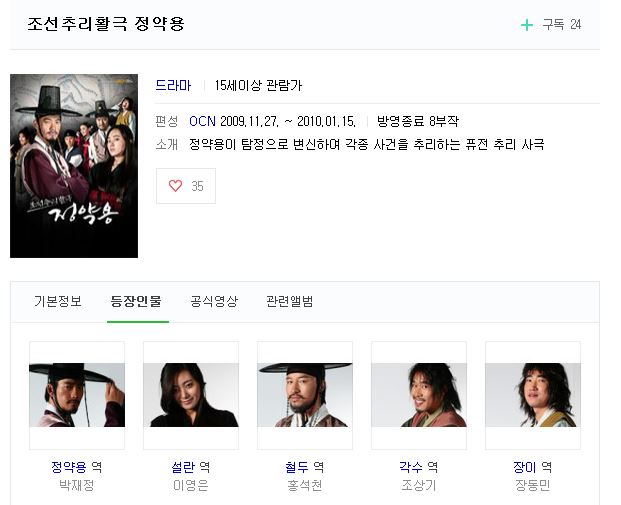Open actor 홍석천 name
This screenshot has height=505, width=621.
pyautogui.click(x=305, y=485)
